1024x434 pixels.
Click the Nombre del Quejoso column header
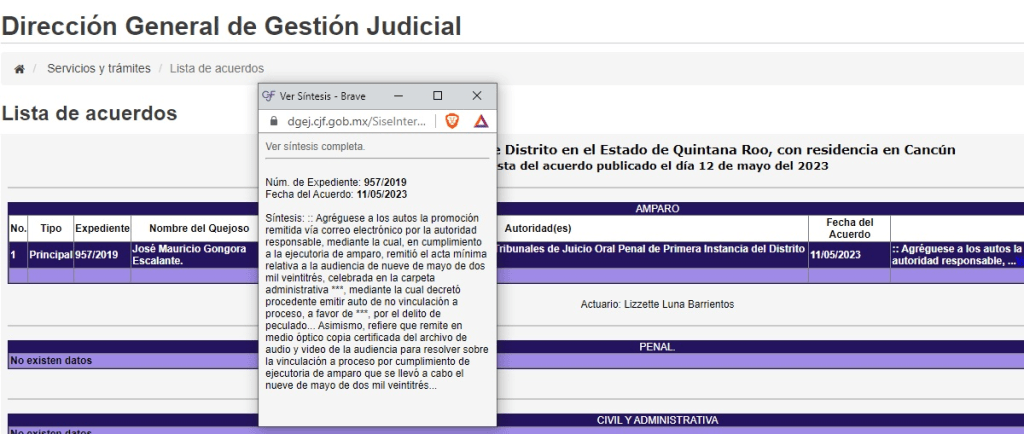[190, 228]
